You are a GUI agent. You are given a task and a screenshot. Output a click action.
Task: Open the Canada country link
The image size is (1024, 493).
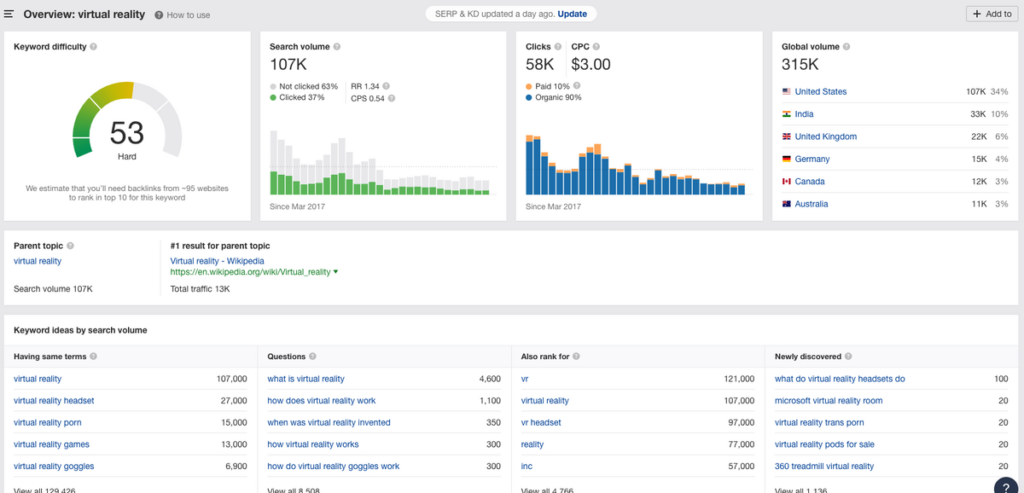click(810, 182)
